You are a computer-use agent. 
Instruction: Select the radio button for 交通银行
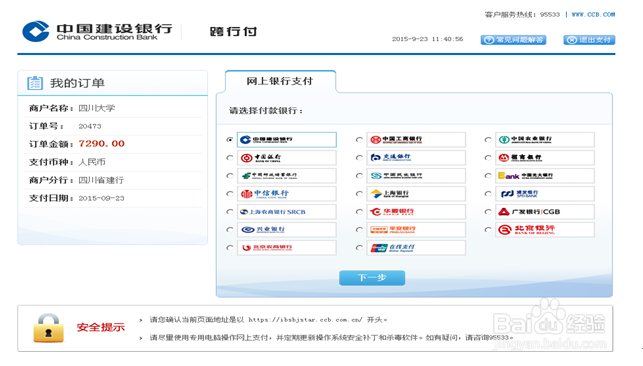359,158
